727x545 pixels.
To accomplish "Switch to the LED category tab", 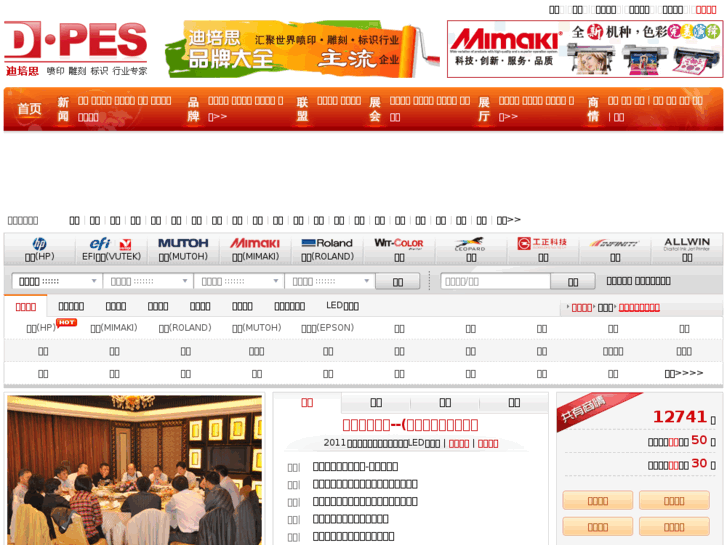I will pos(342,306).
